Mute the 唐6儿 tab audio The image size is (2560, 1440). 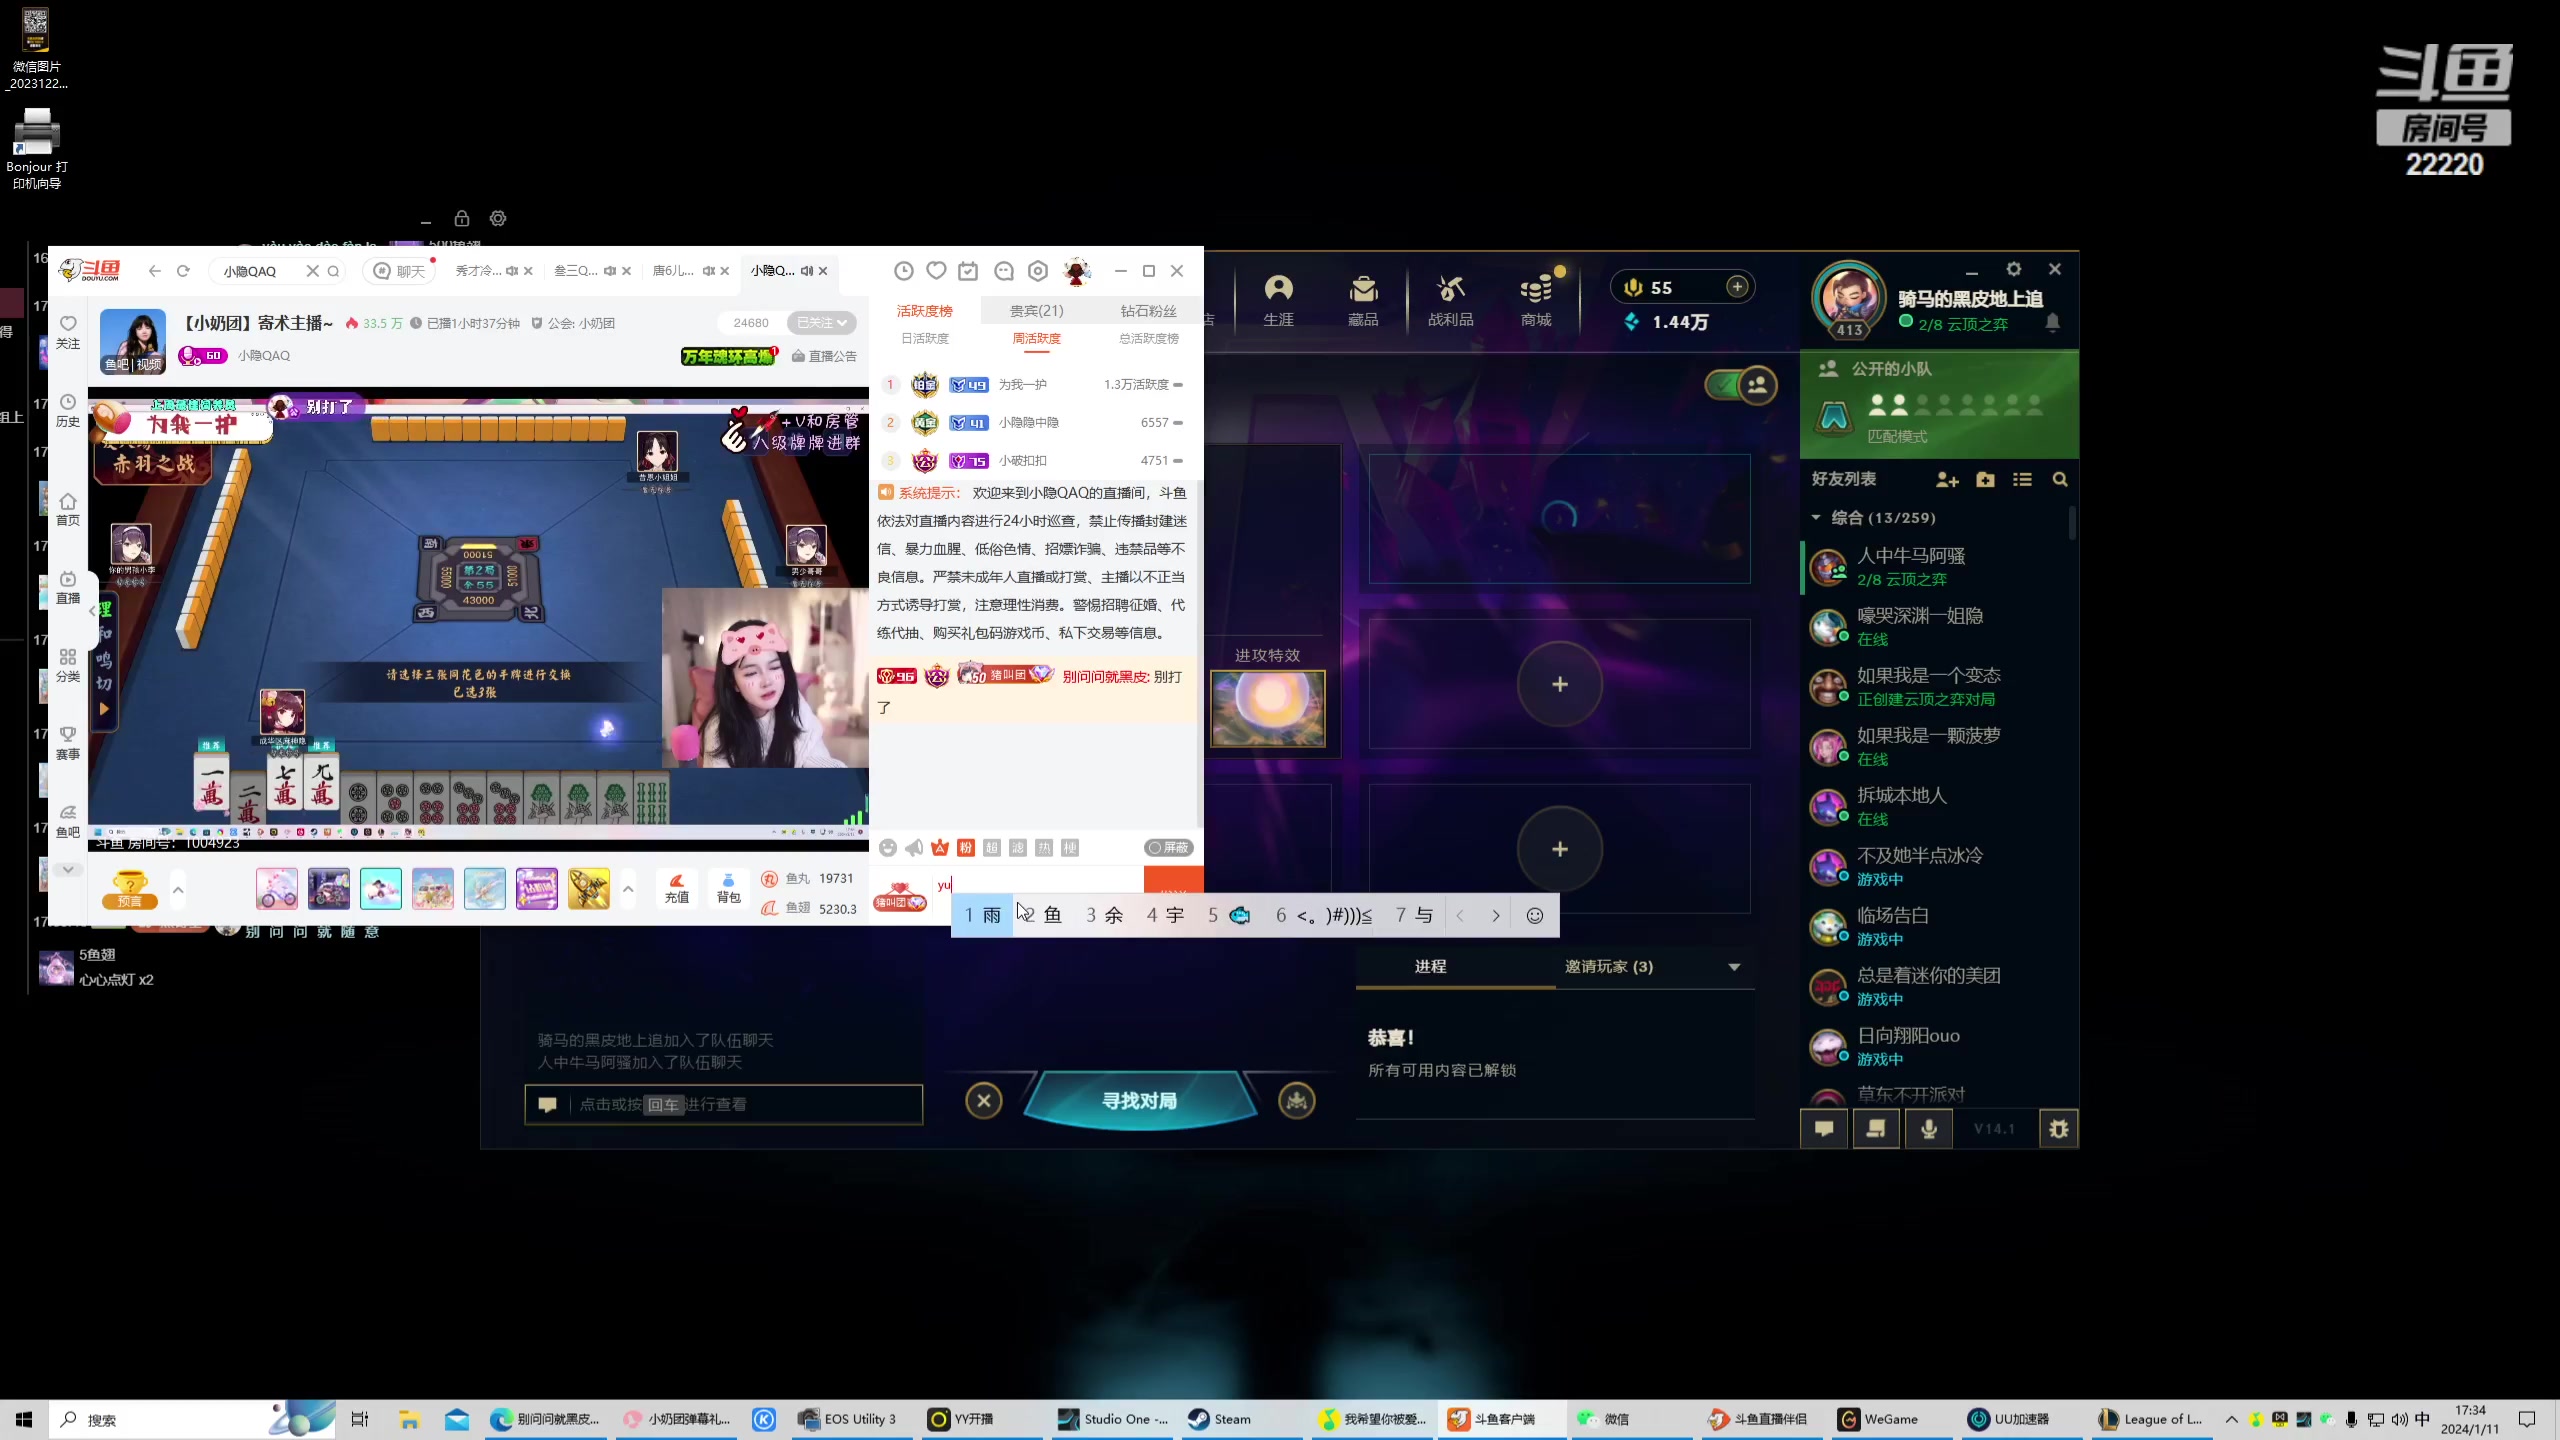coord(709,271)
